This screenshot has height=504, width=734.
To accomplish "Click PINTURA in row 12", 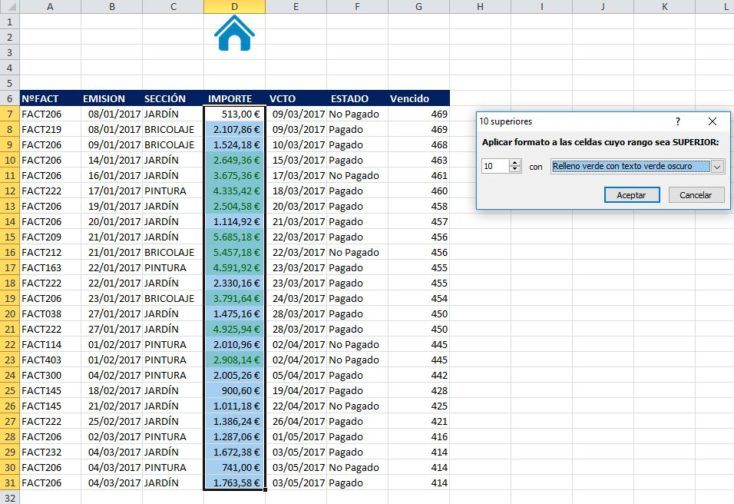I will click(x=173, y=191).
